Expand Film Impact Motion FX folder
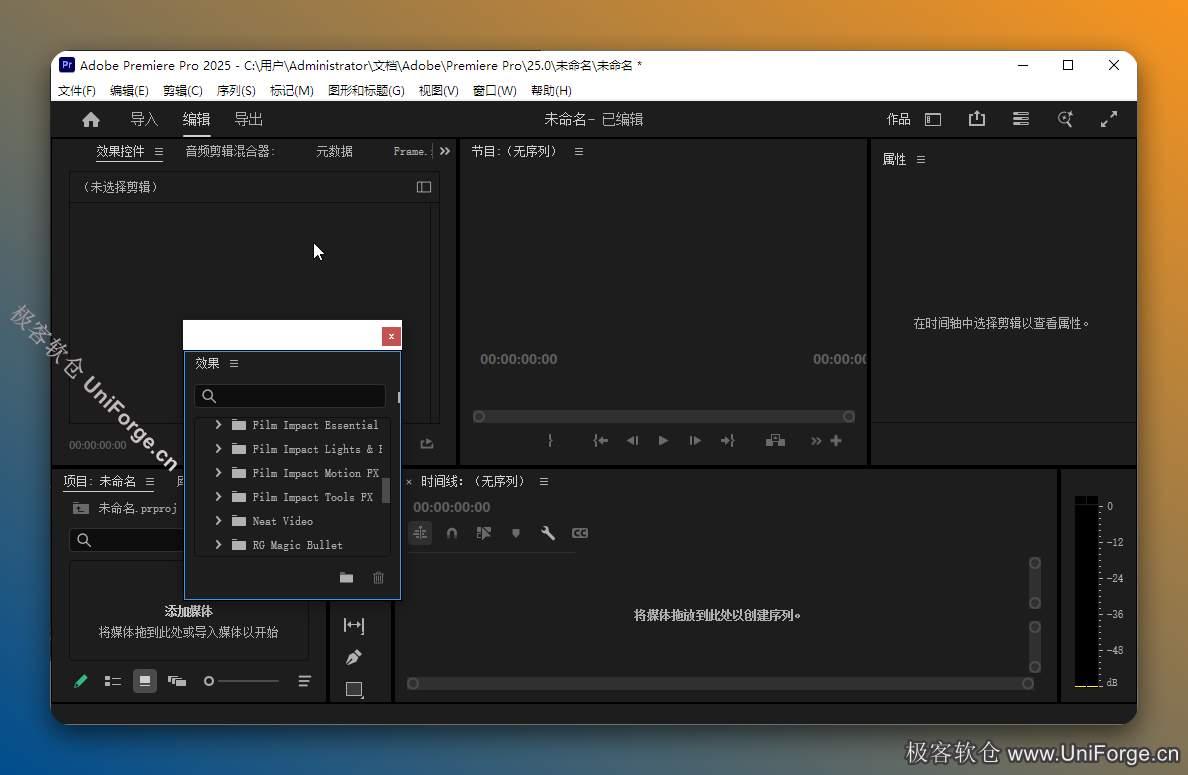The height and width of the screenshot is (775, 1188). click(x=218, y=473)
